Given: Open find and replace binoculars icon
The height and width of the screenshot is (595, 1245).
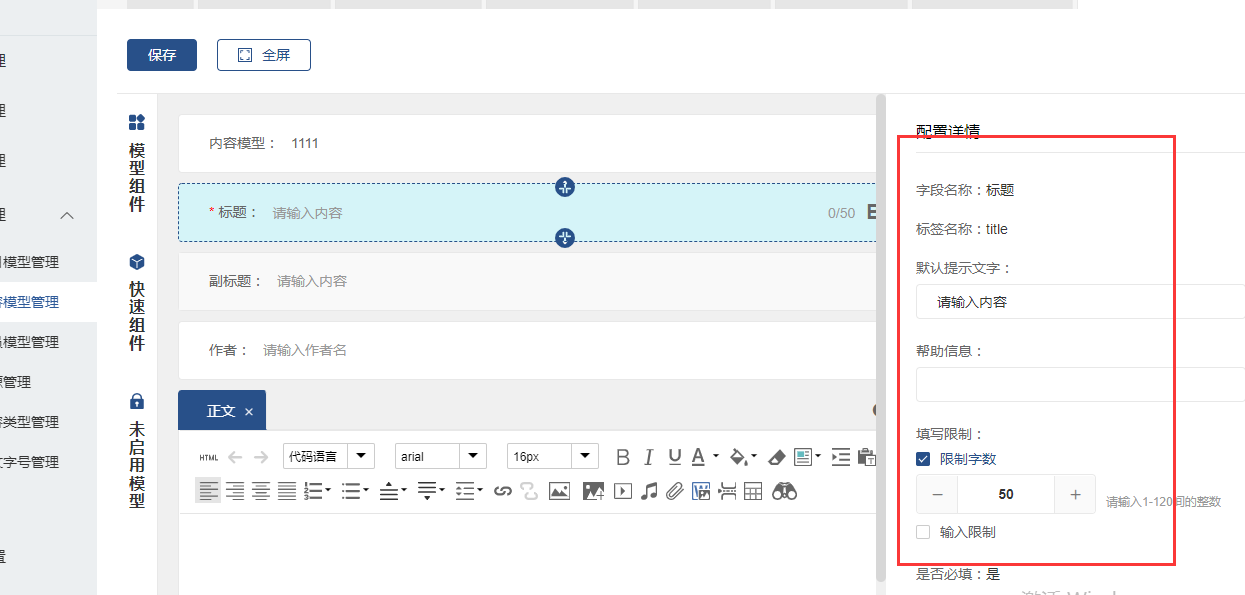Looking at the screenshot, I should click(x=784, y=491).
